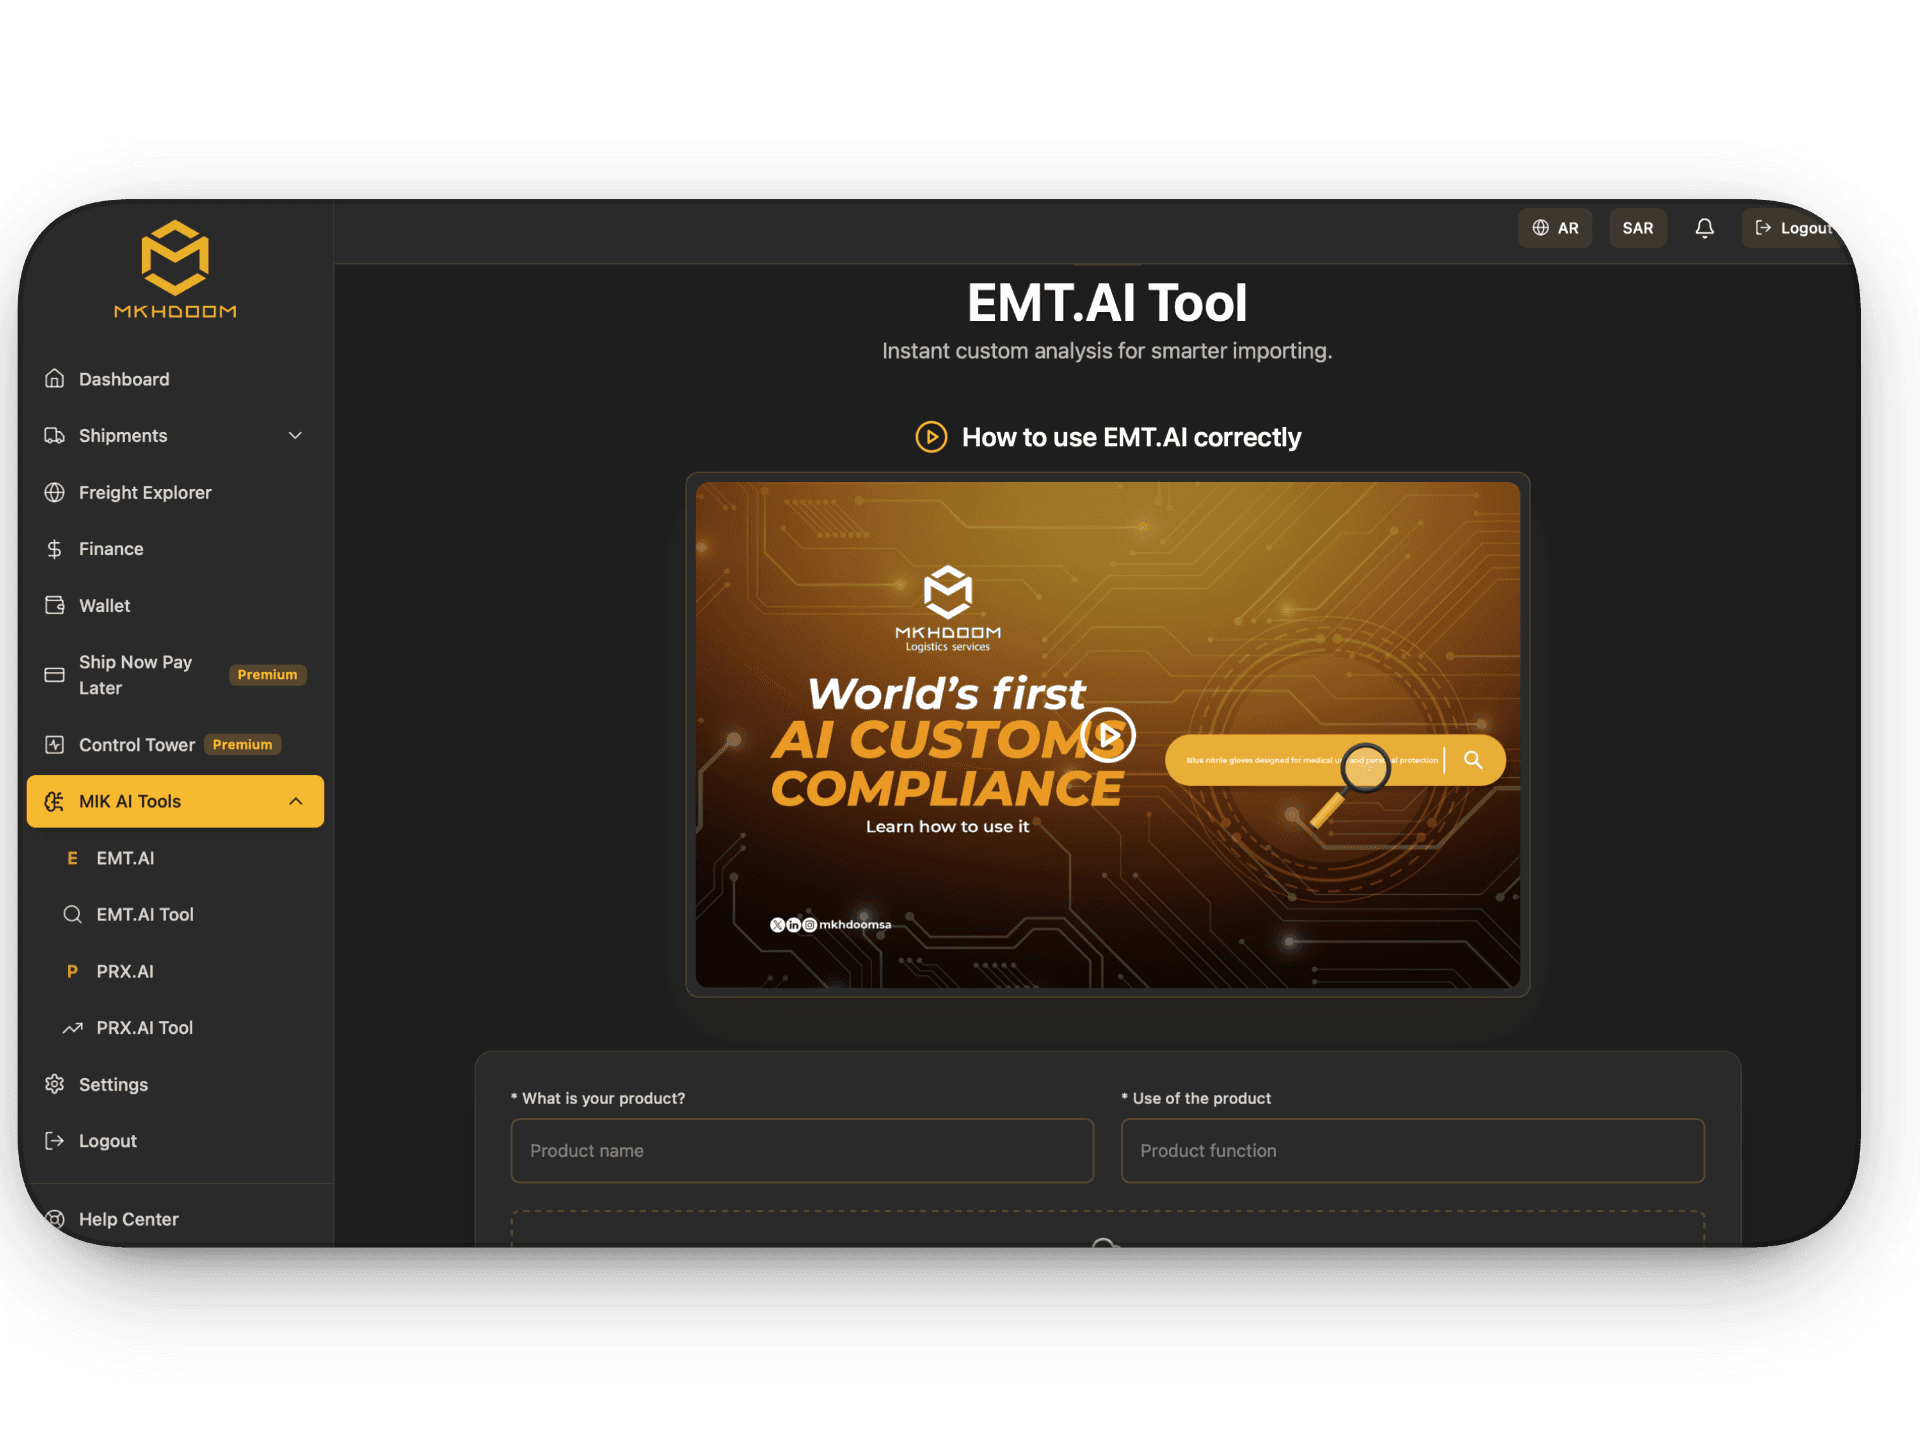Open Freight Explorer menu item
This screenshot has width=1920, height=1440.
coord(175,493)
